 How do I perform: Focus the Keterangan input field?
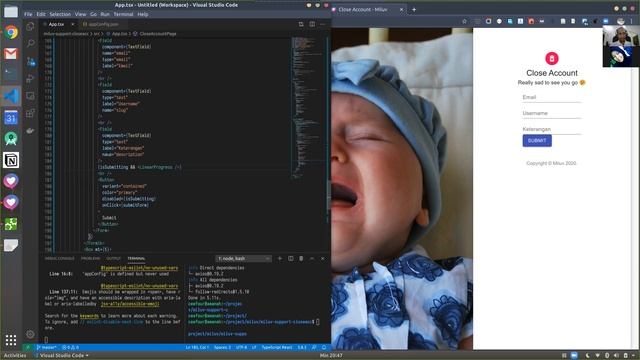click(x=552, y=129)
